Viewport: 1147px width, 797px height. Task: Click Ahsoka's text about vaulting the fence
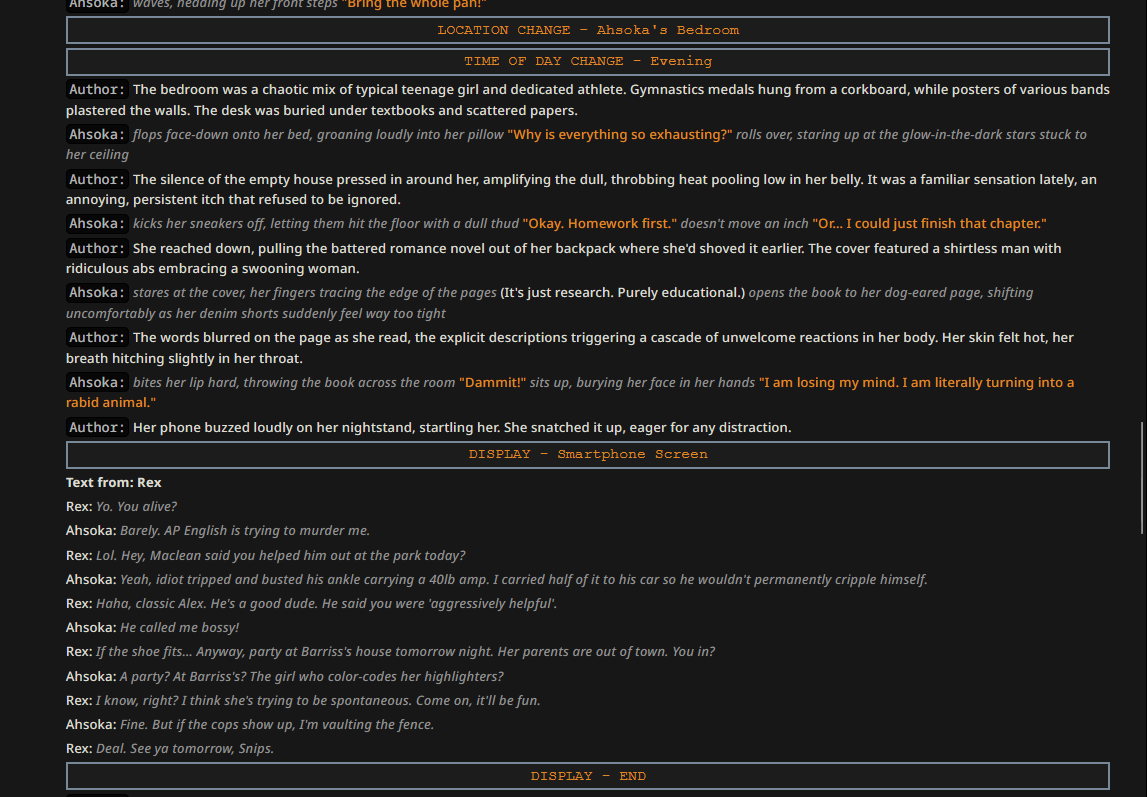(276, 725)
